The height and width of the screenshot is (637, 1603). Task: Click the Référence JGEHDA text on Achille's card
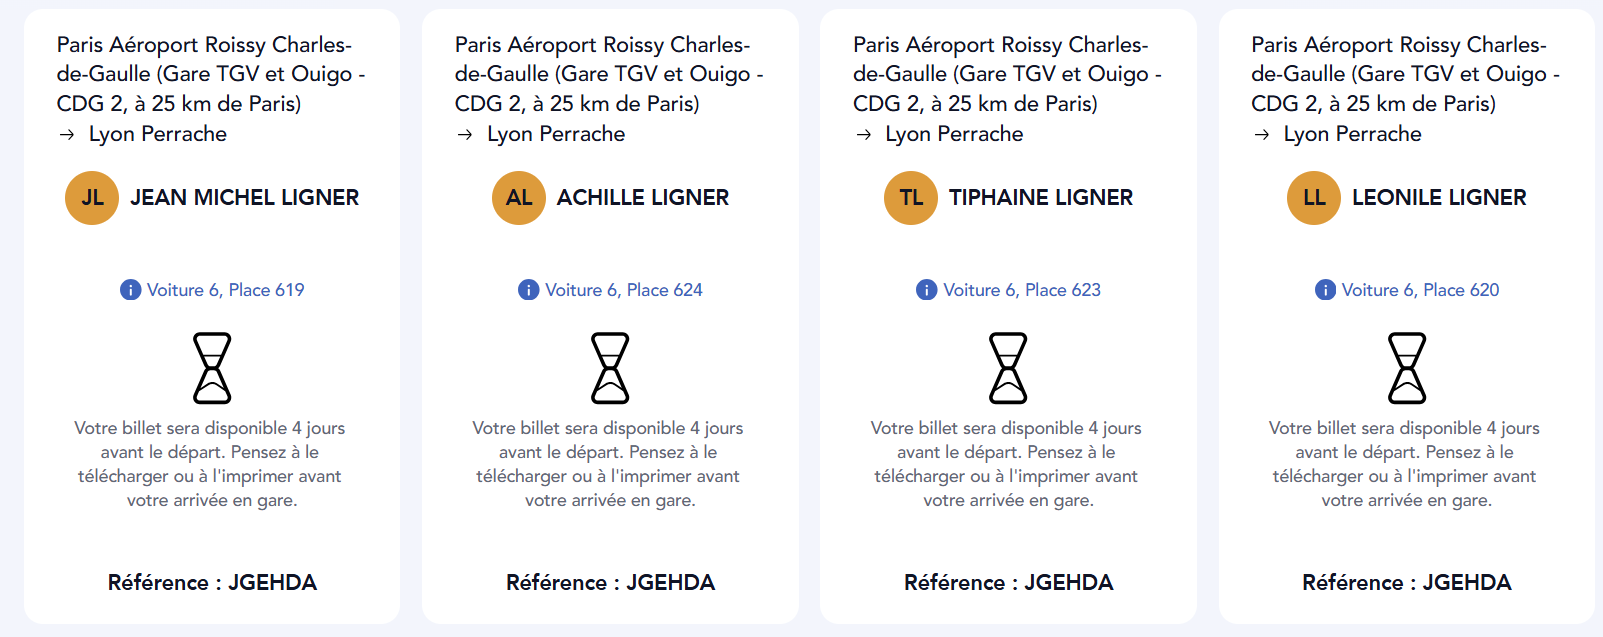pos(610,582)
